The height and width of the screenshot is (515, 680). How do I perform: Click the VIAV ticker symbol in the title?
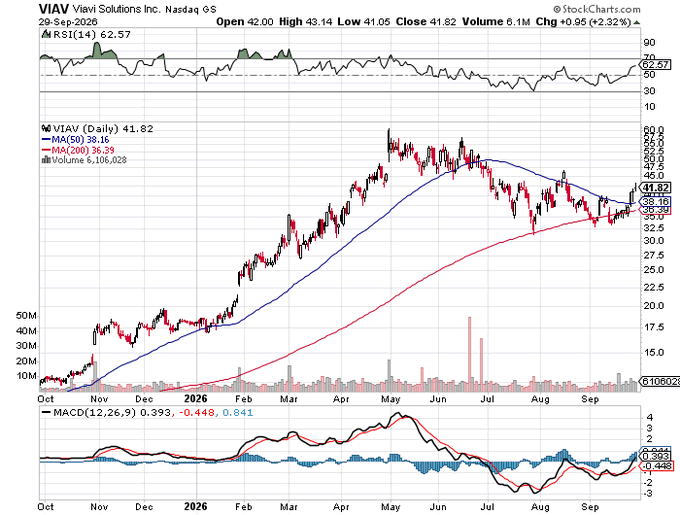54,9
